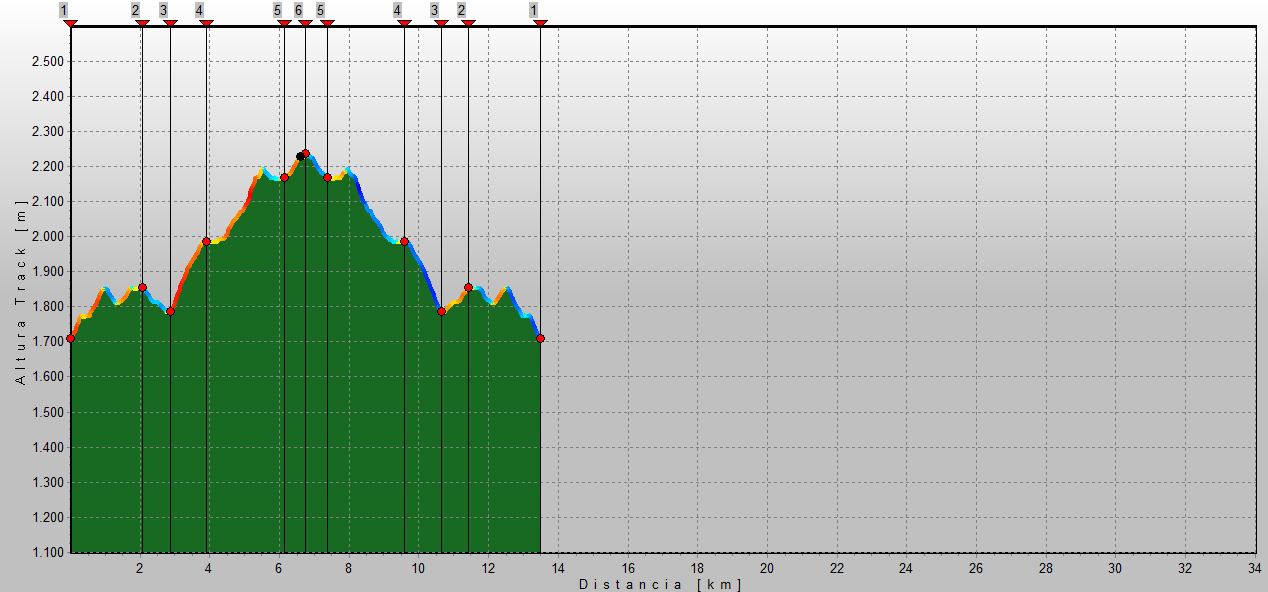Select the waypoint 5 triangle marker after summit
Screen dimensions: 1268x592
[327, 23]
